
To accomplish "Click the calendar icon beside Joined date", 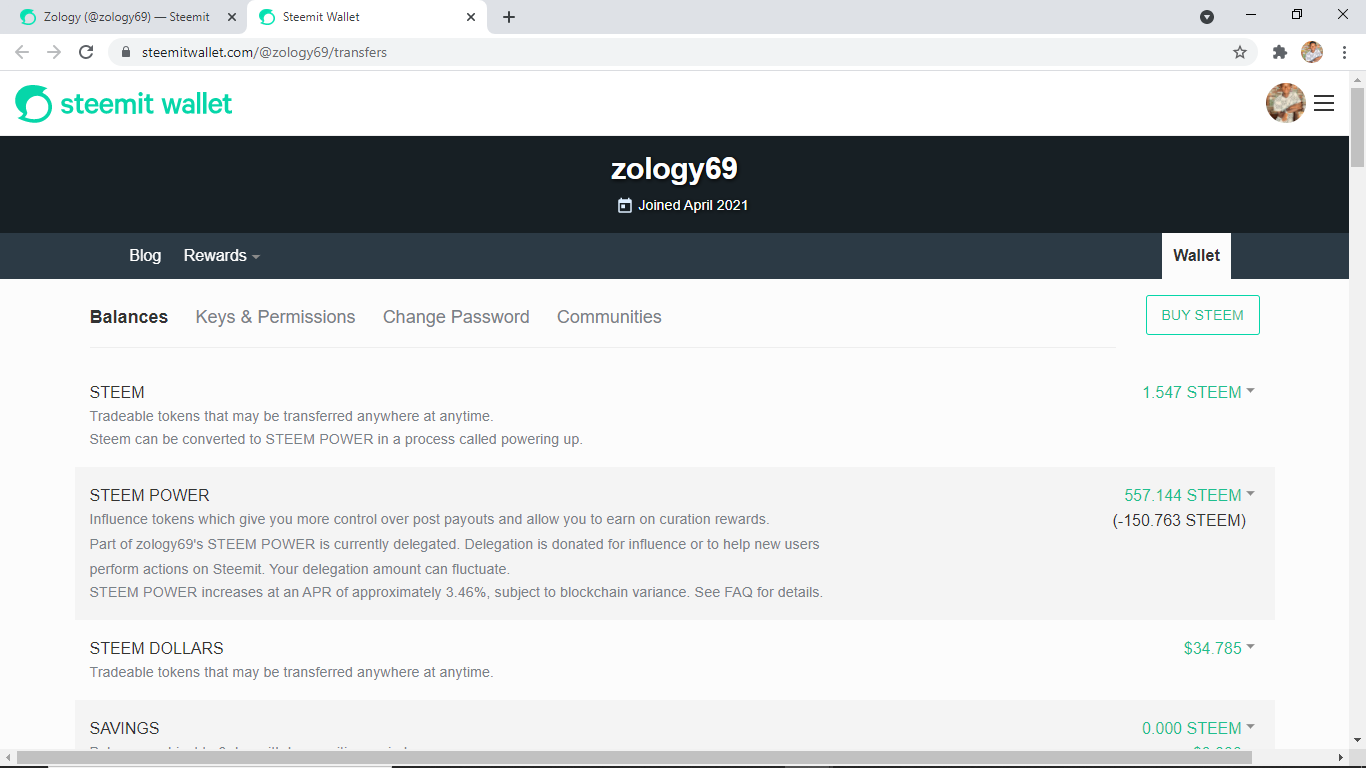I will (625, 205).
